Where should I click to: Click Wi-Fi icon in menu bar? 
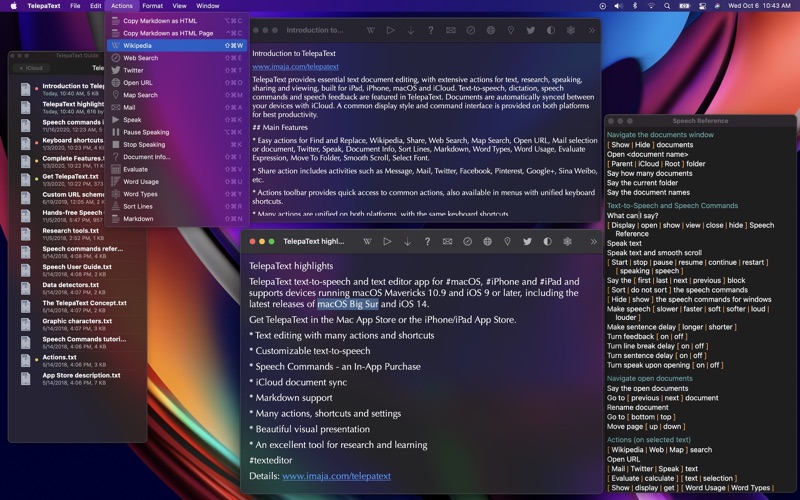tap(651, 6)
